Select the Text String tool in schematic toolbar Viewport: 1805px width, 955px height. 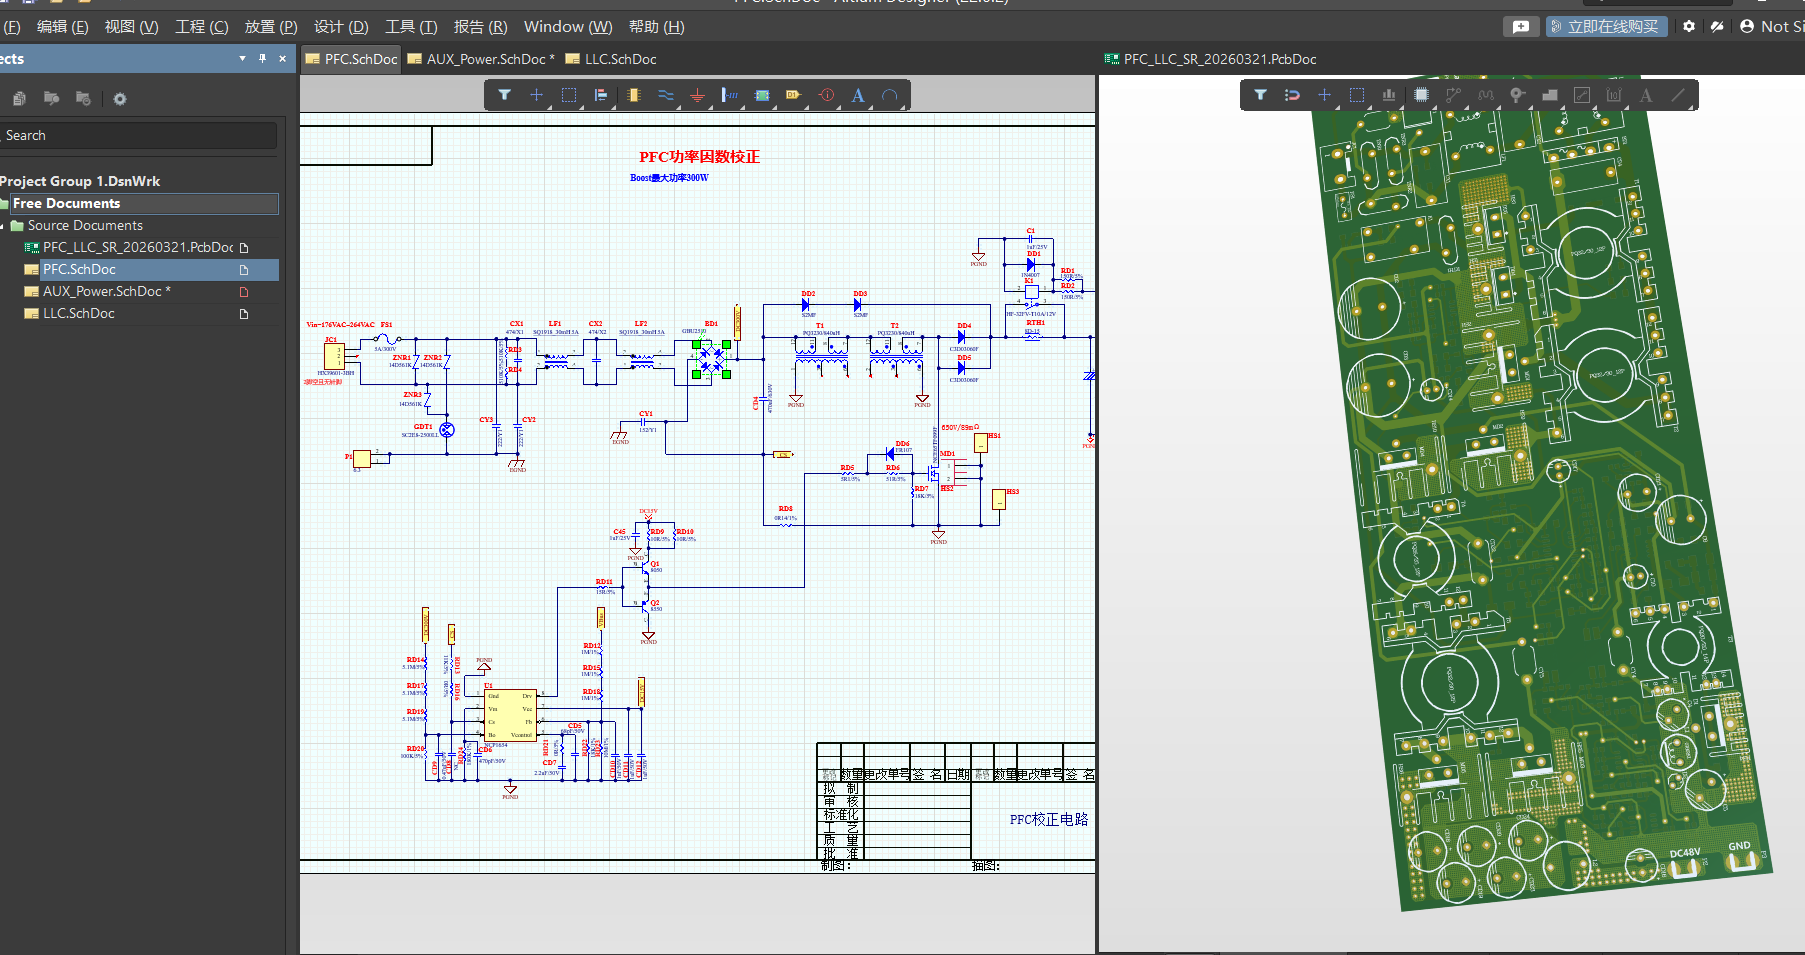coord(858,95)
